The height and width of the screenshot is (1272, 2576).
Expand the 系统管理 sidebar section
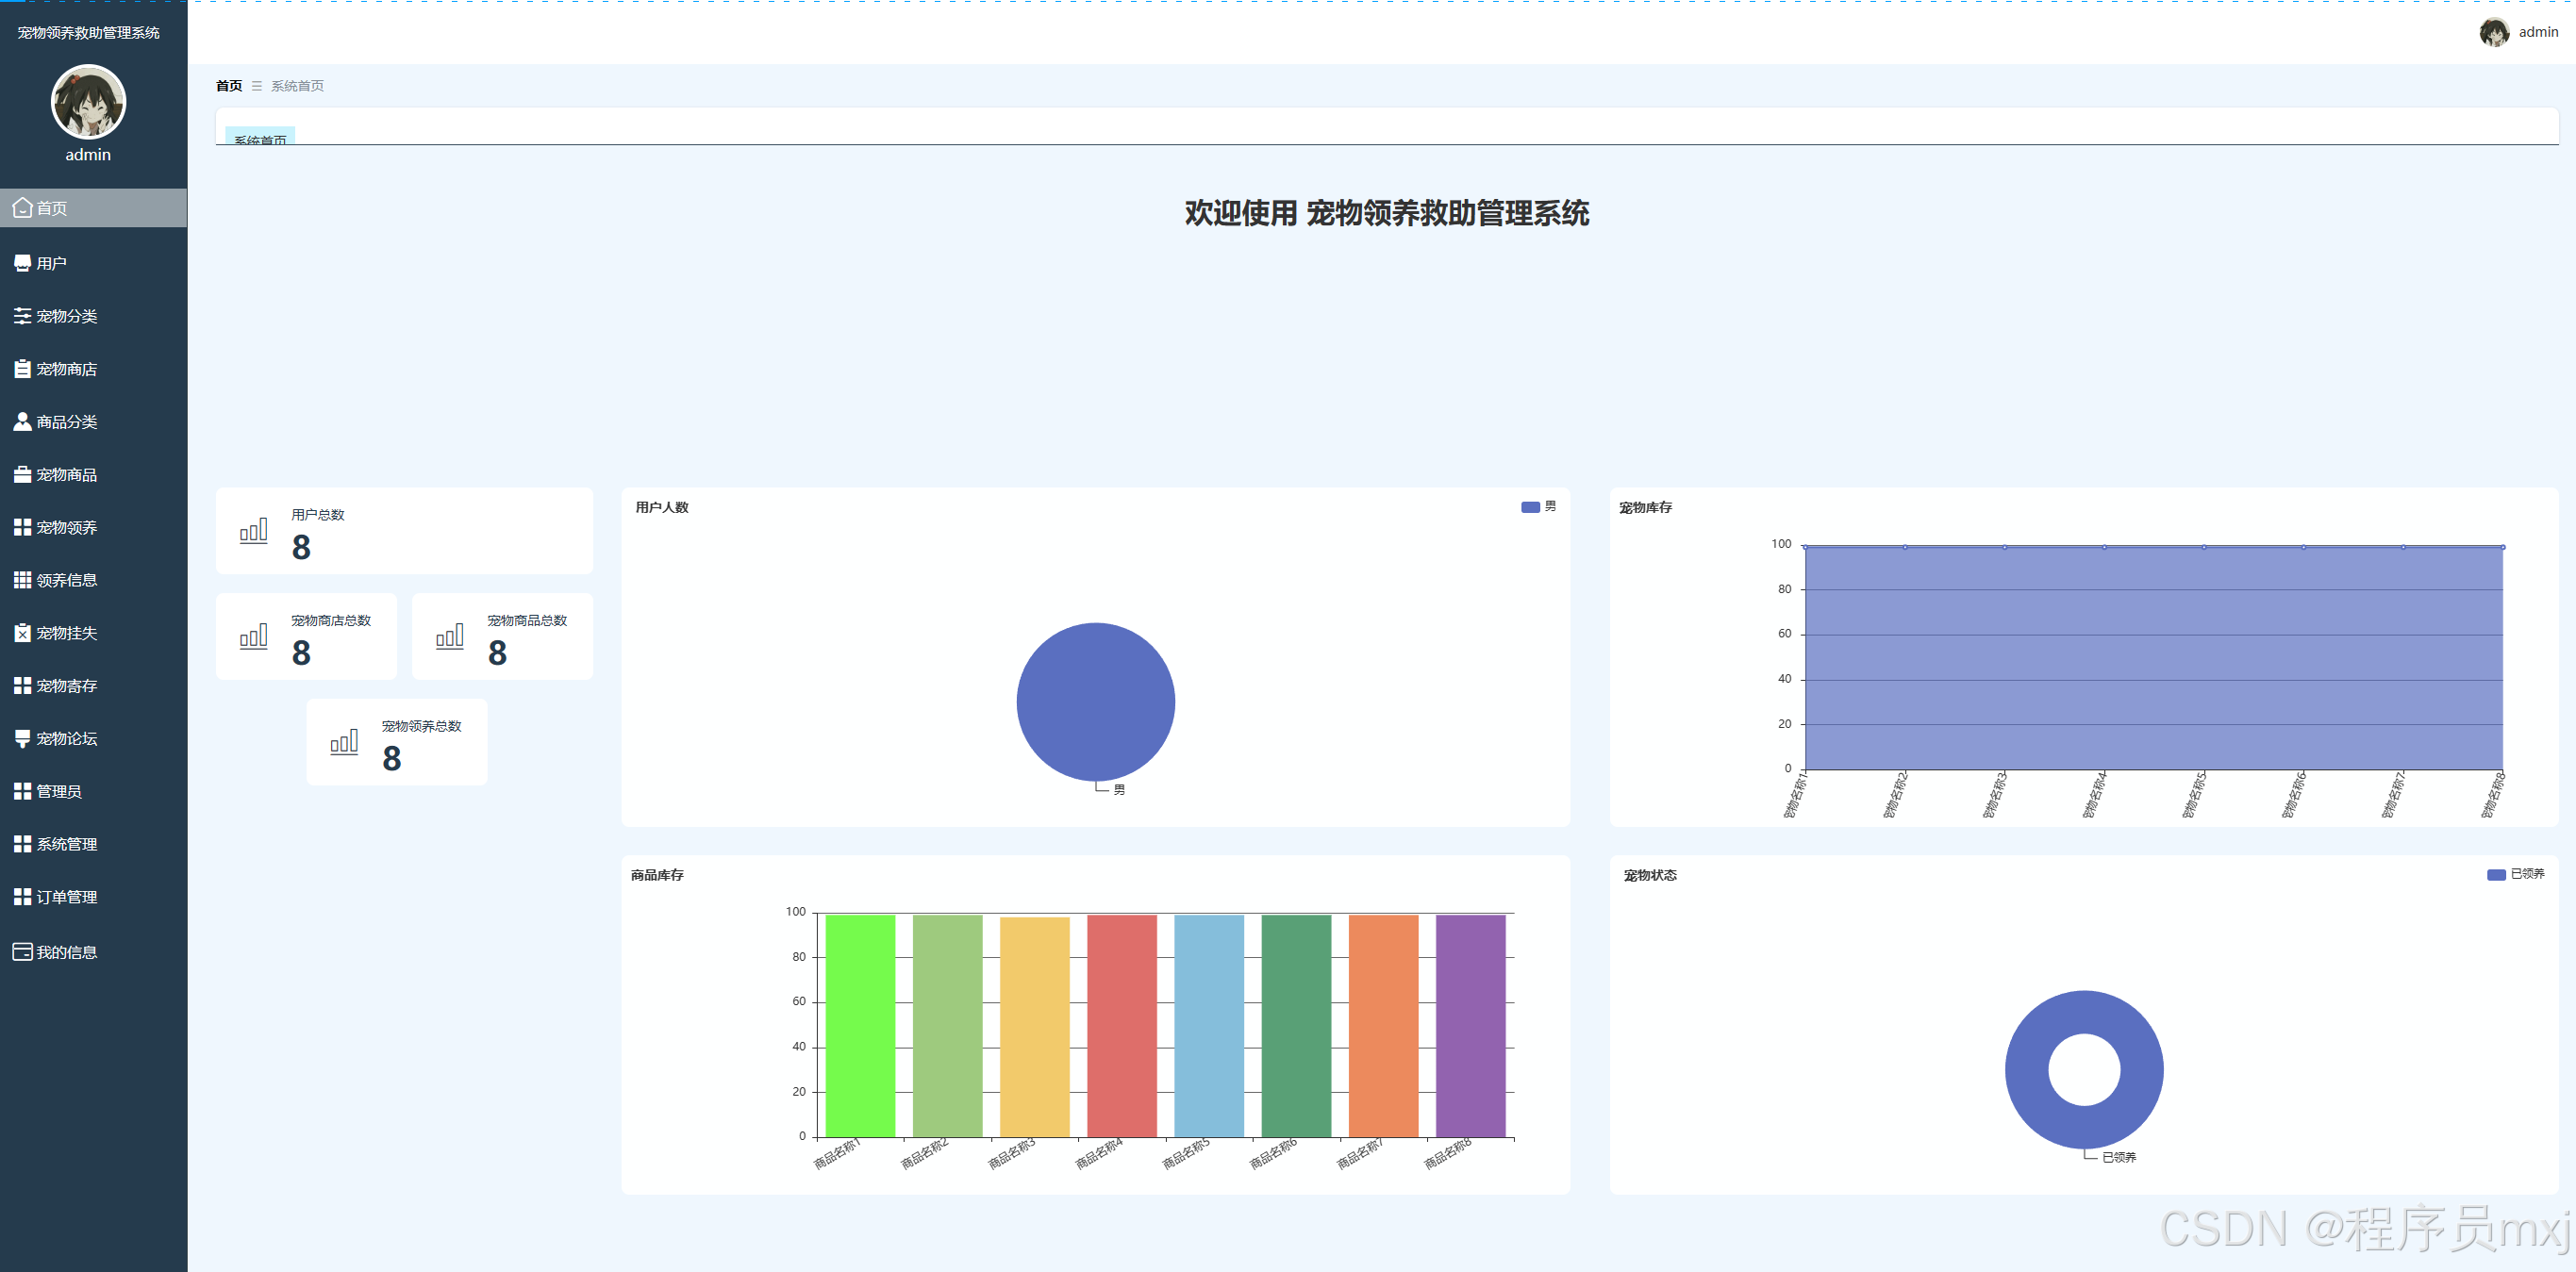click(66, 845)
